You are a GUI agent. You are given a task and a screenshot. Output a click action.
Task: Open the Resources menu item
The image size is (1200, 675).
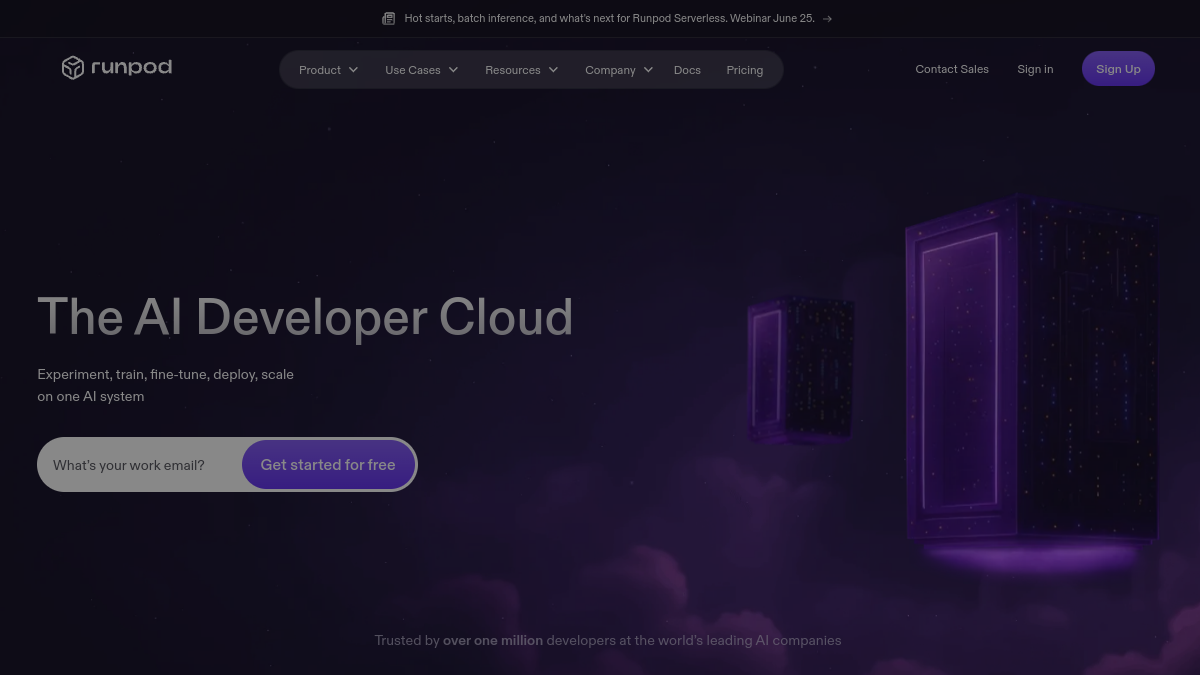[513, 70]
